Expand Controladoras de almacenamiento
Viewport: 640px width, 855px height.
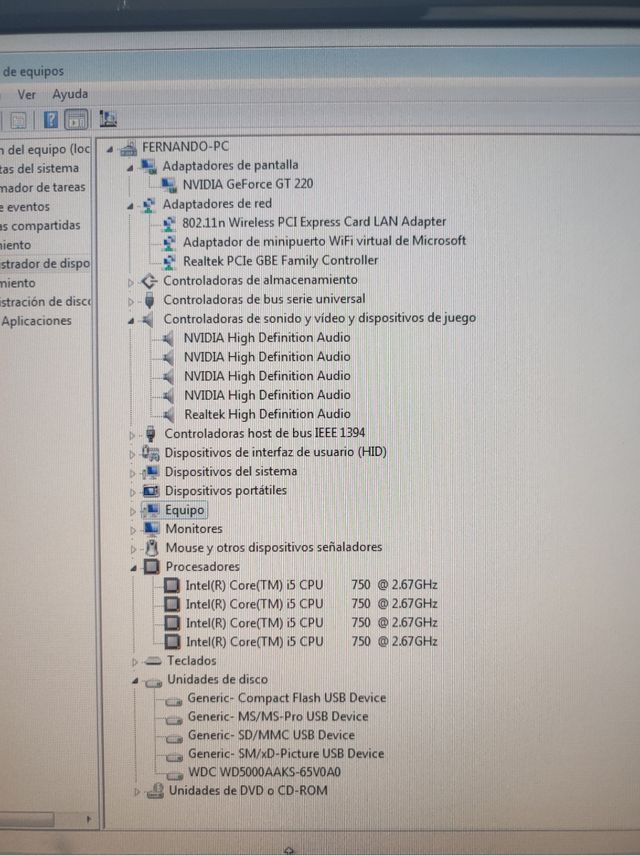(131, 282)
